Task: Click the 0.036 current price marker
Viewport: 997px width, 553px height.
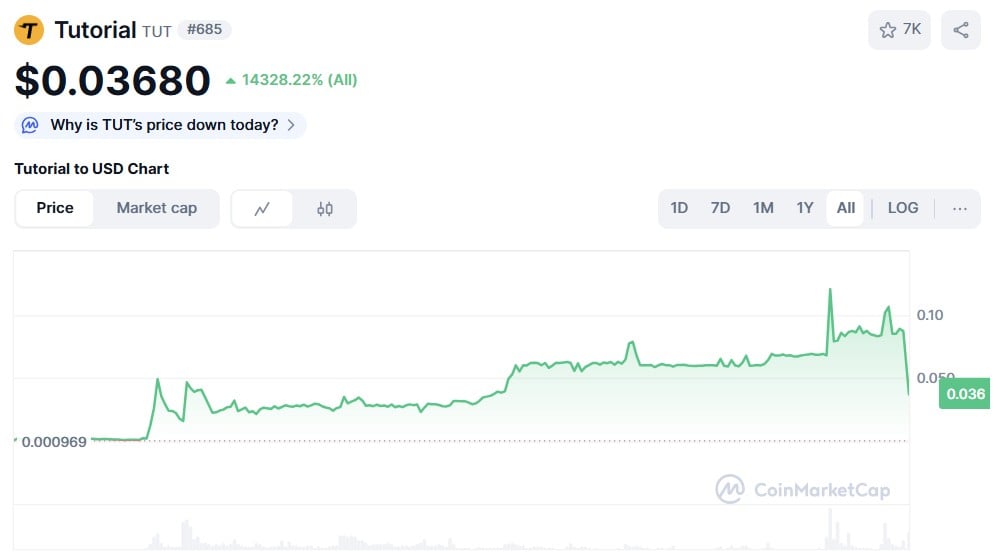Action: click(x=965, y=394)
